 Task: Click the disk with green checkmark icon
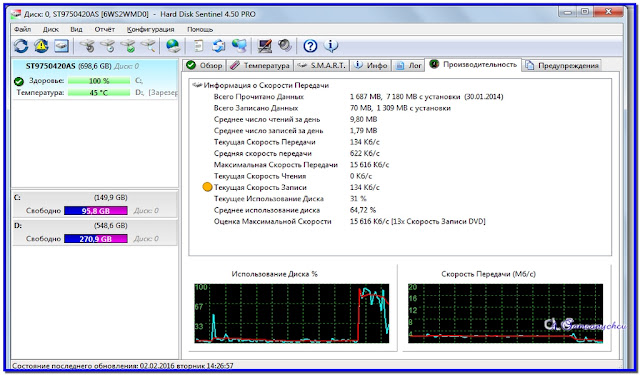[128, 46]
